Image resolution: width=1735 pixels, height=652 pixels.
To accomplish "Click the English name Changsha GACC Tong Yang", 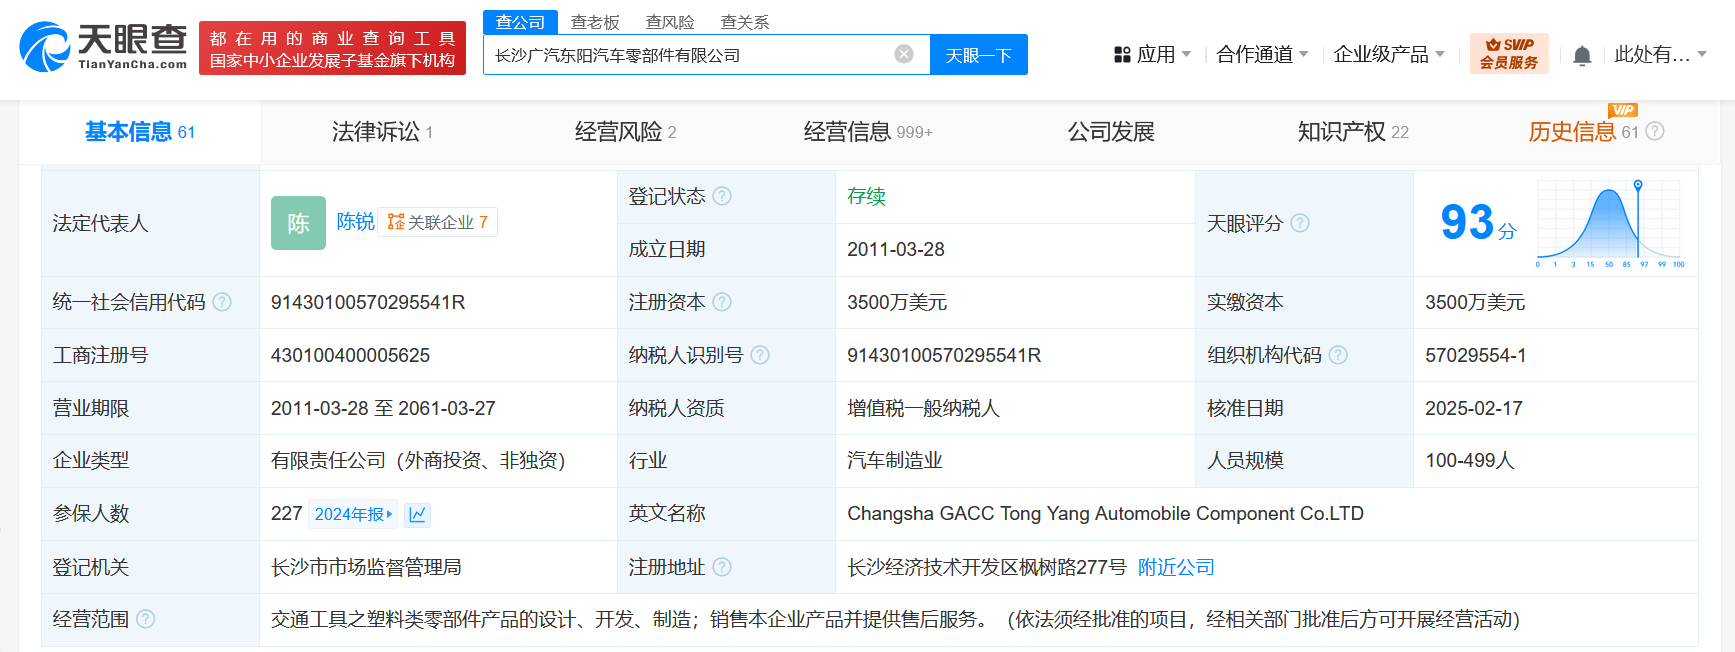I will (1105, 513).
